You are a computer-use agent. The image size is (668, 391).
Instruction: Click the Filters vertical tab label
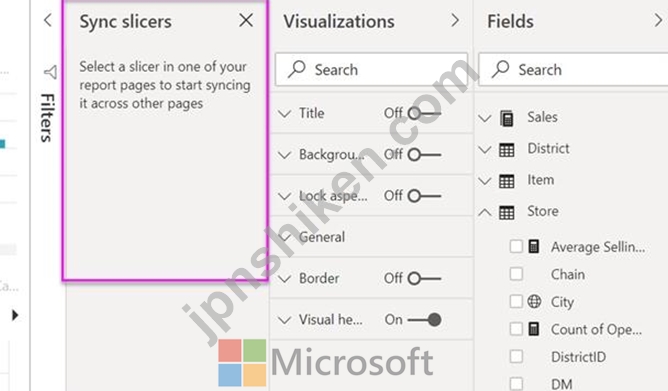point(48,118)
